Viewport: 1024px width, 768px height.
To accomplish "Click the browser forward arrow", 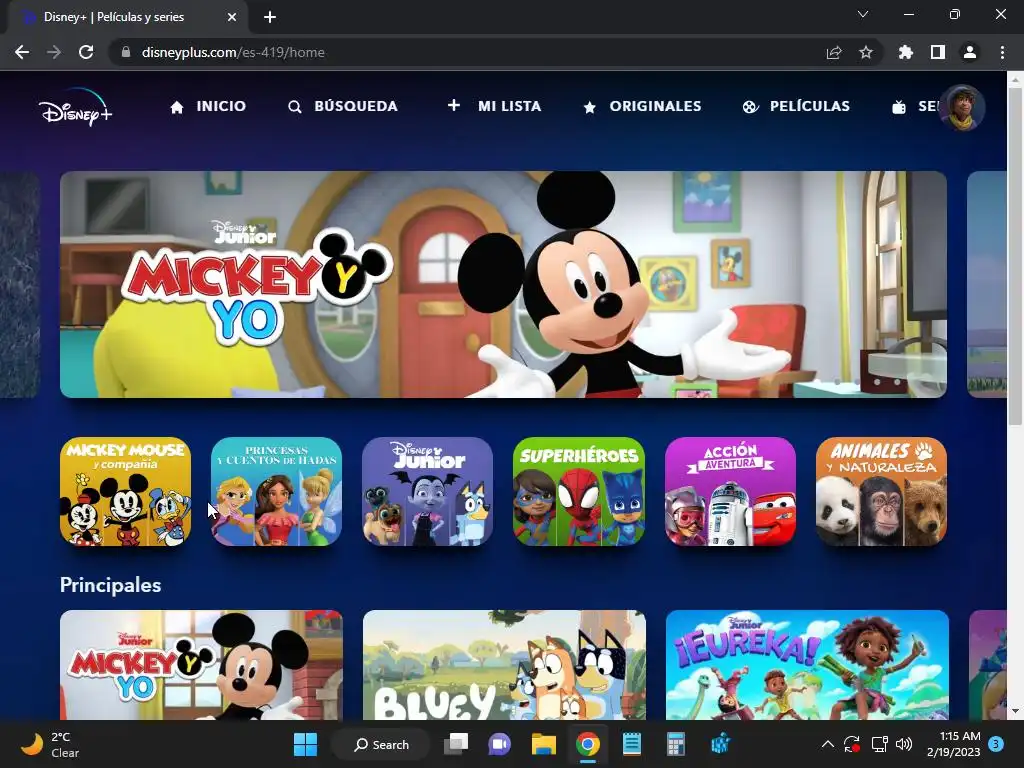I will [x=54, y=52].
